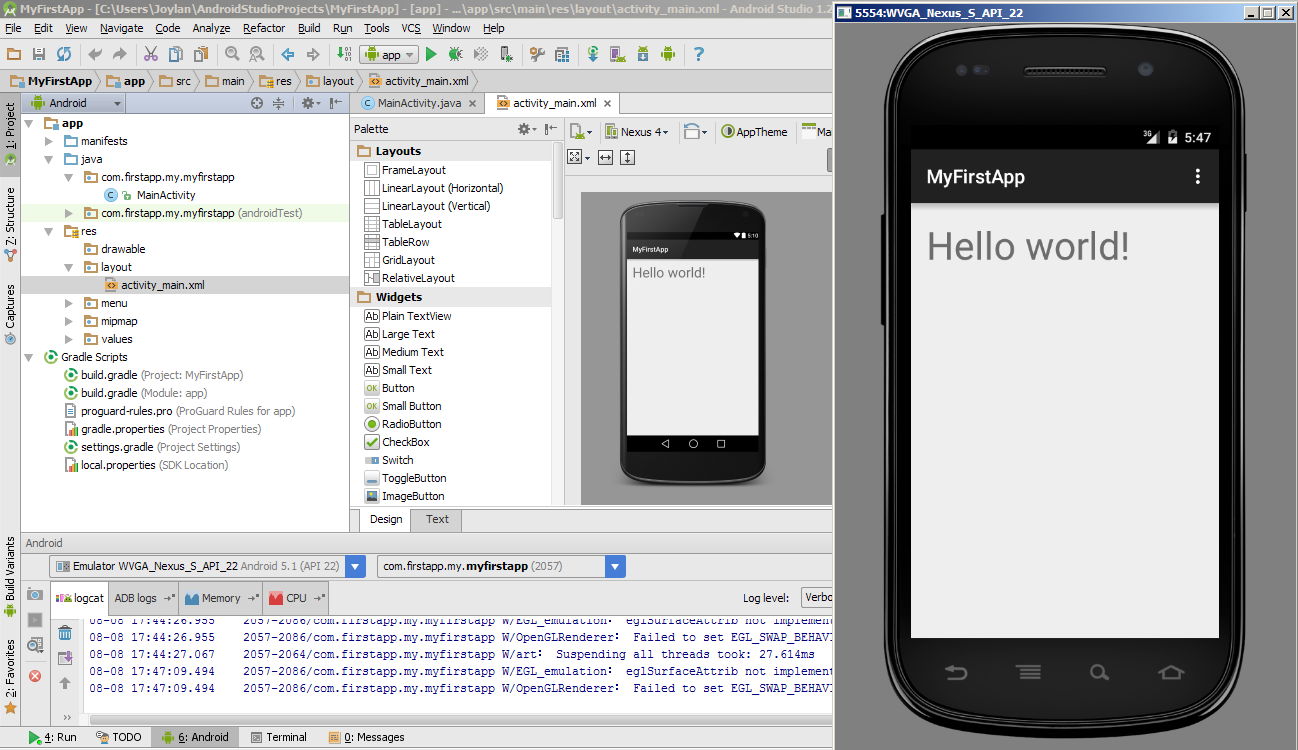Click the Find magnifier toolbar icon

tap(232, 54)
